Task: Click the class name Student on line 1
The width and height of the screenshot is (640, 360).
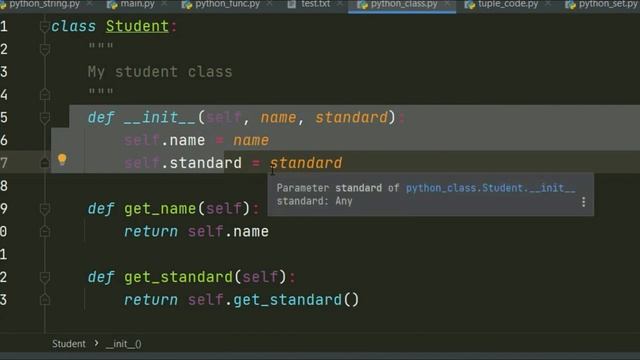Action: pyautogui.click(x=137, y=27)
